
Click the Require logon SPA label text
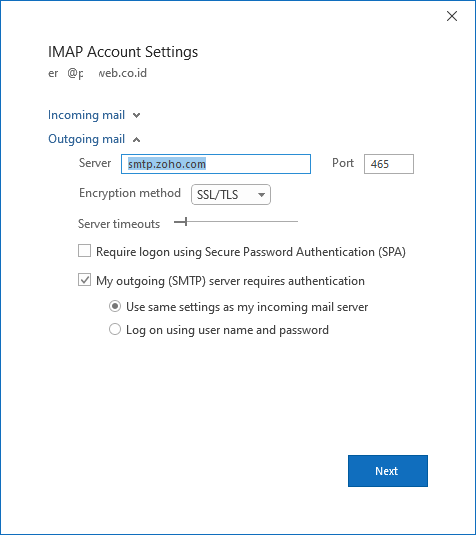click(x=251, y=252)
